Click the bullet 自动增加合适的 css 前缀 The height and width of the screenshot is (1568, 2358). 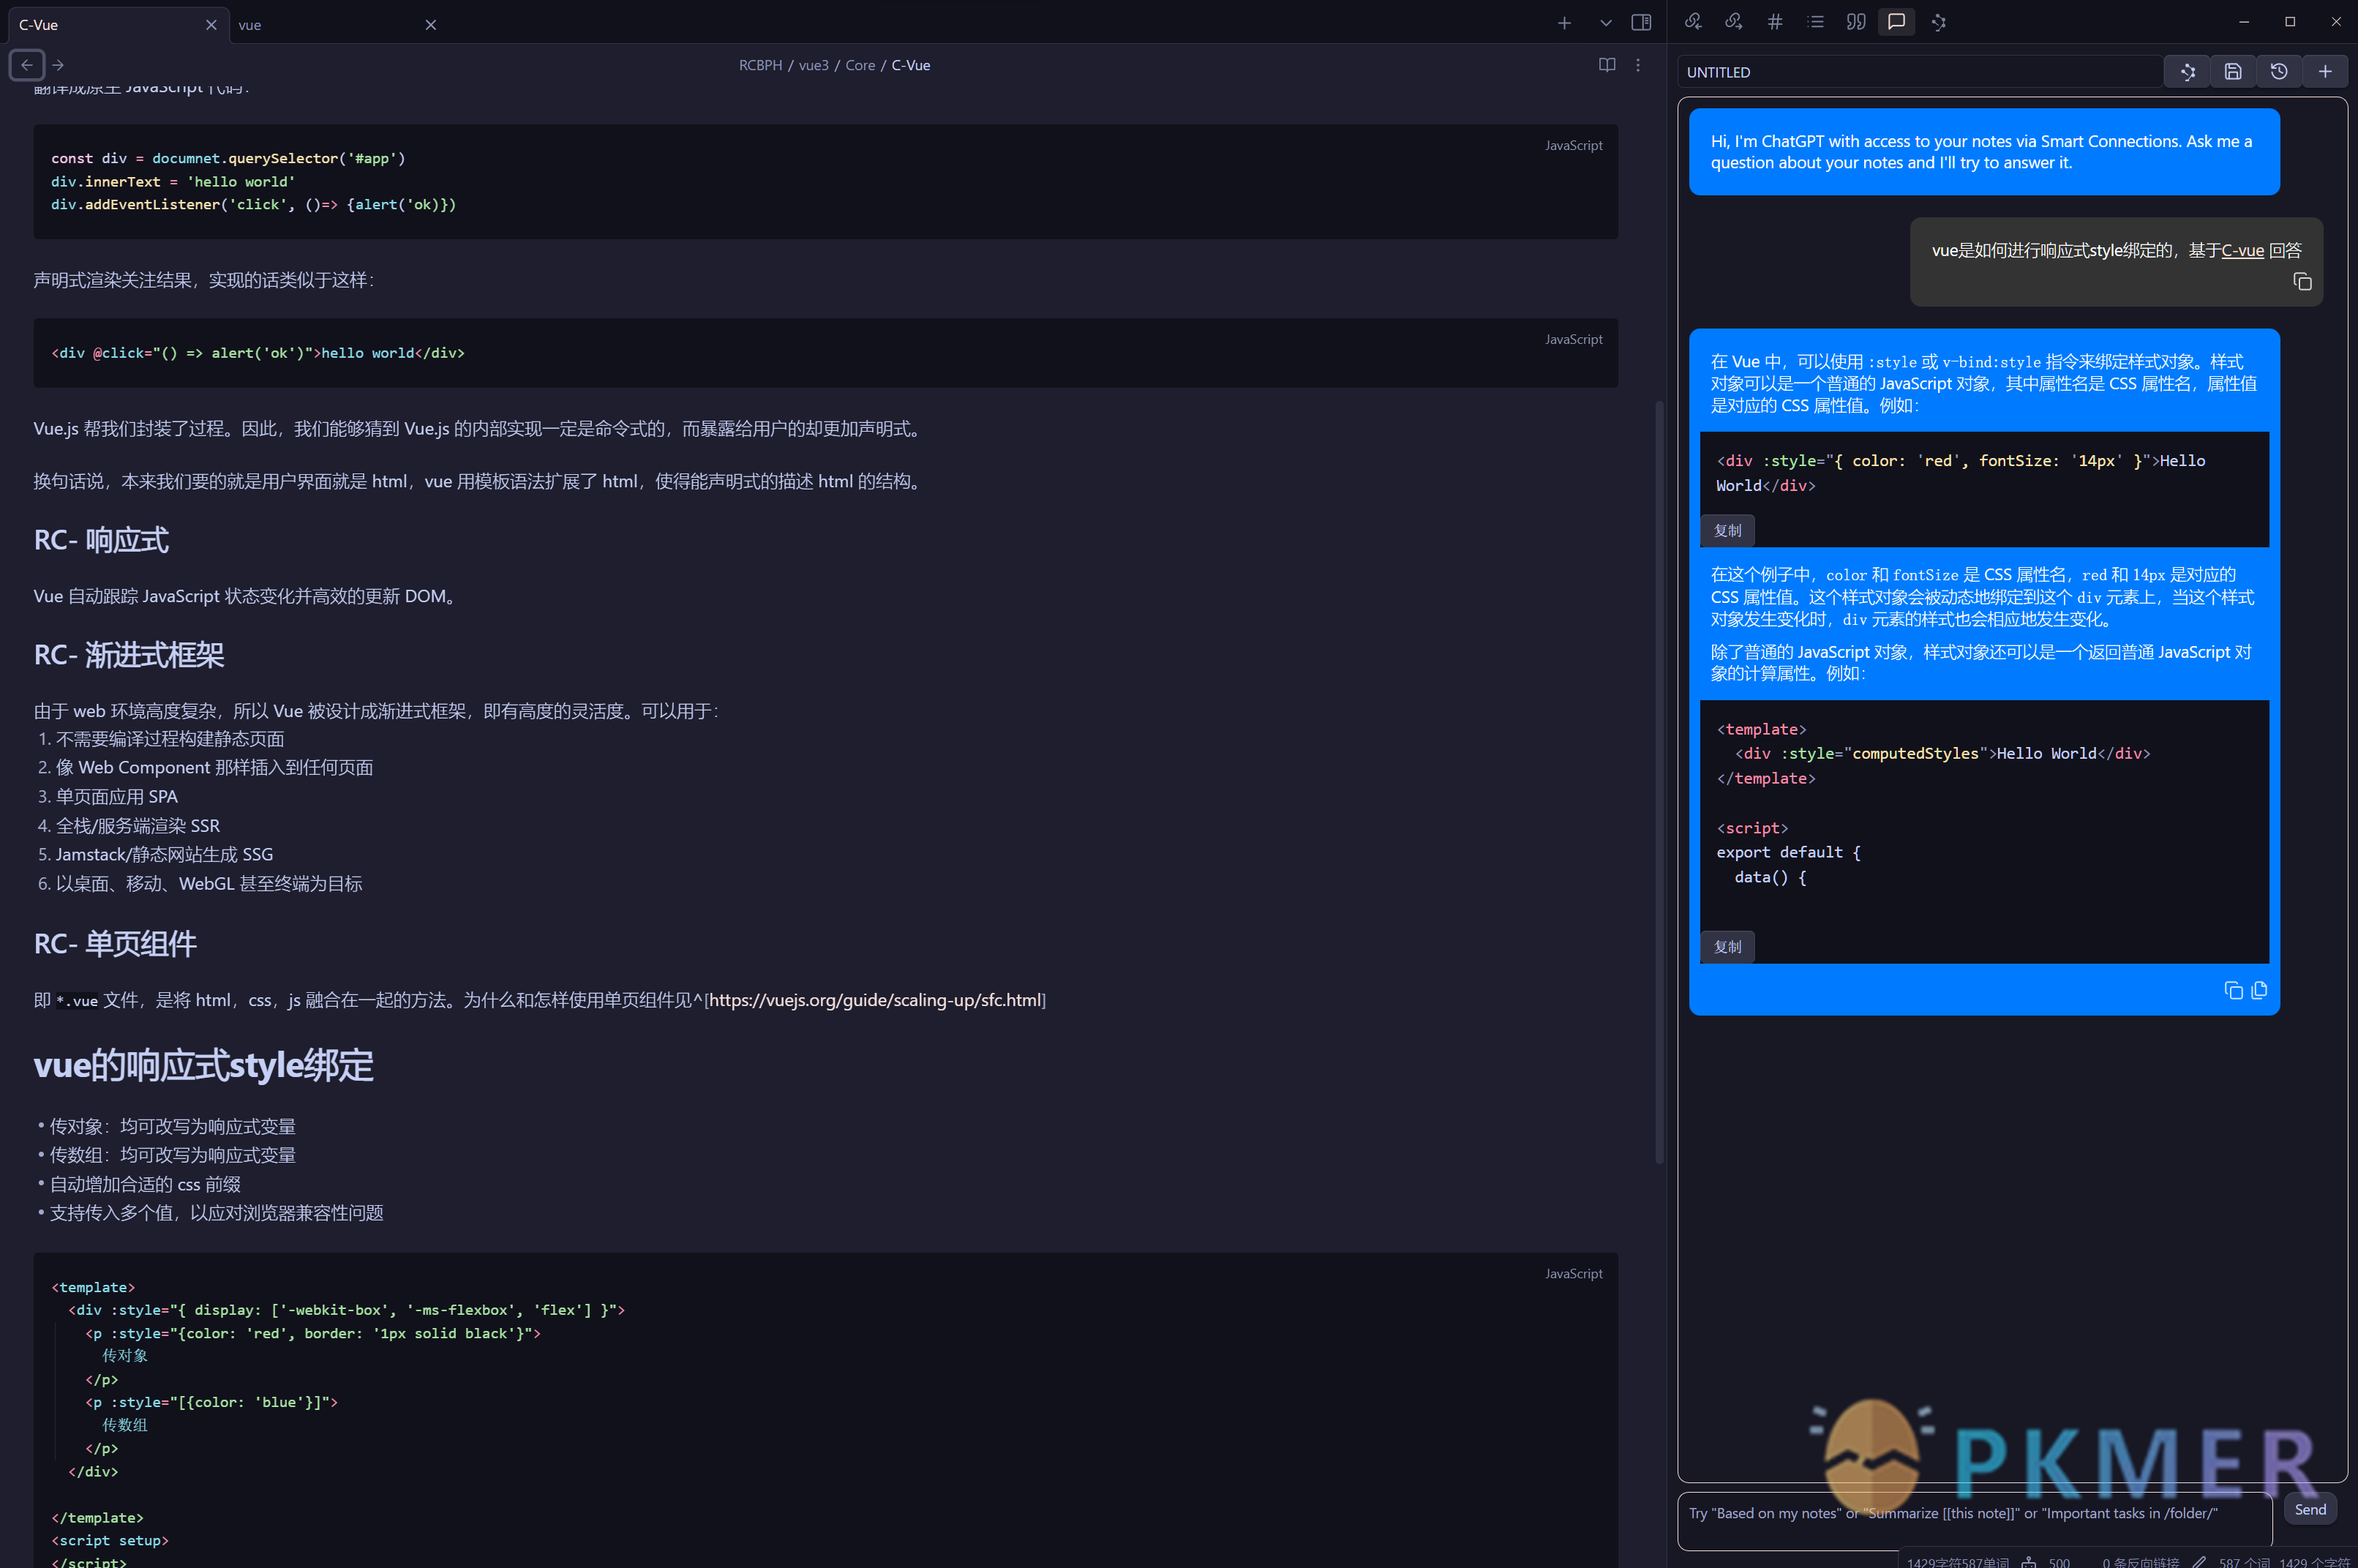(x=145, y=1185)
